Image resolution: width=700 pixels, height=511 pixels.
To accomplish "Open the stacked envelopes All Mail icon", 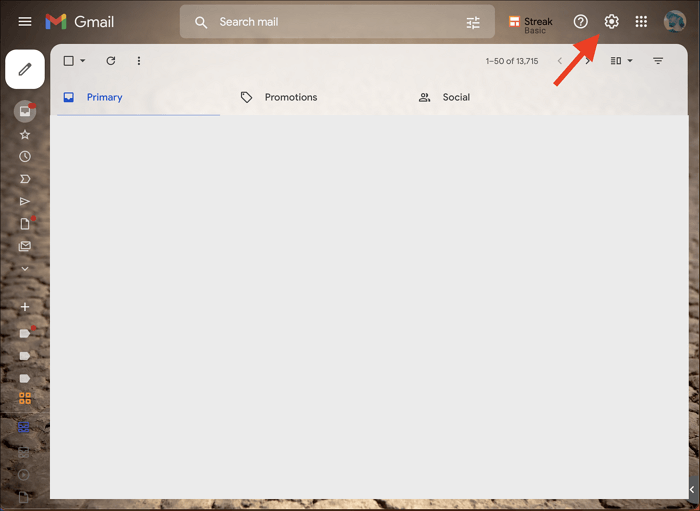I will click(25, 246).
